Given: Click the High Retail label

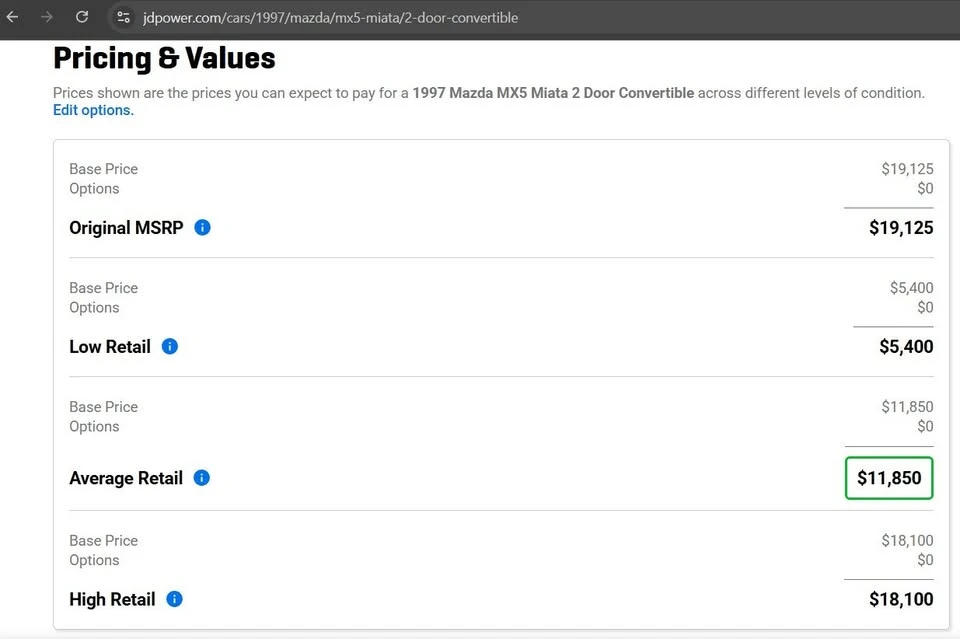Looking at the screenshot, I should [112, 599].
